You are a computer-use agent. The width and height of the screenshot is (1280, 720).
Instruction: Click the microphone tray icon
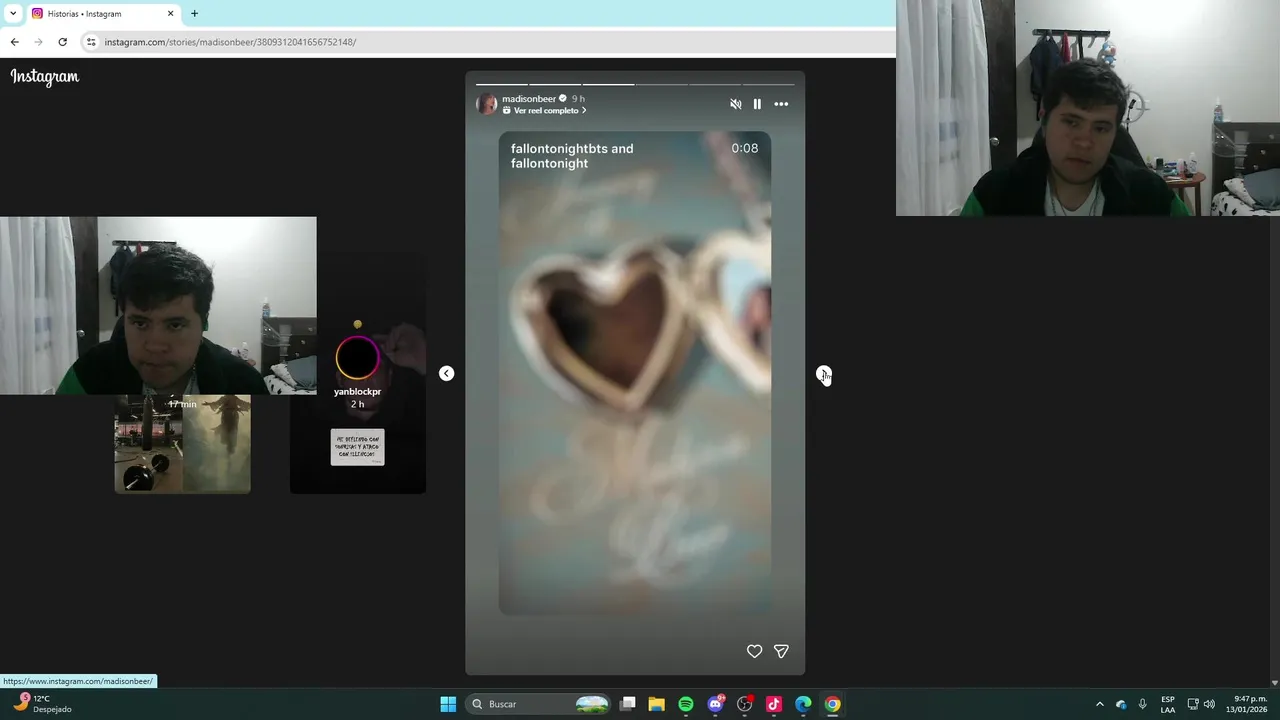(x=1143, y=704)
